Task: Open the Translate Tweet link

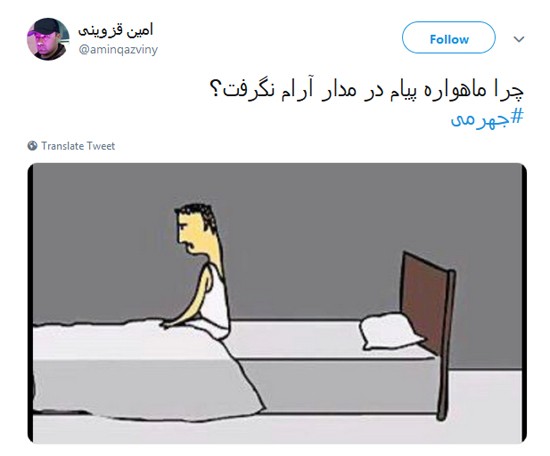Action: pos(78,146)
